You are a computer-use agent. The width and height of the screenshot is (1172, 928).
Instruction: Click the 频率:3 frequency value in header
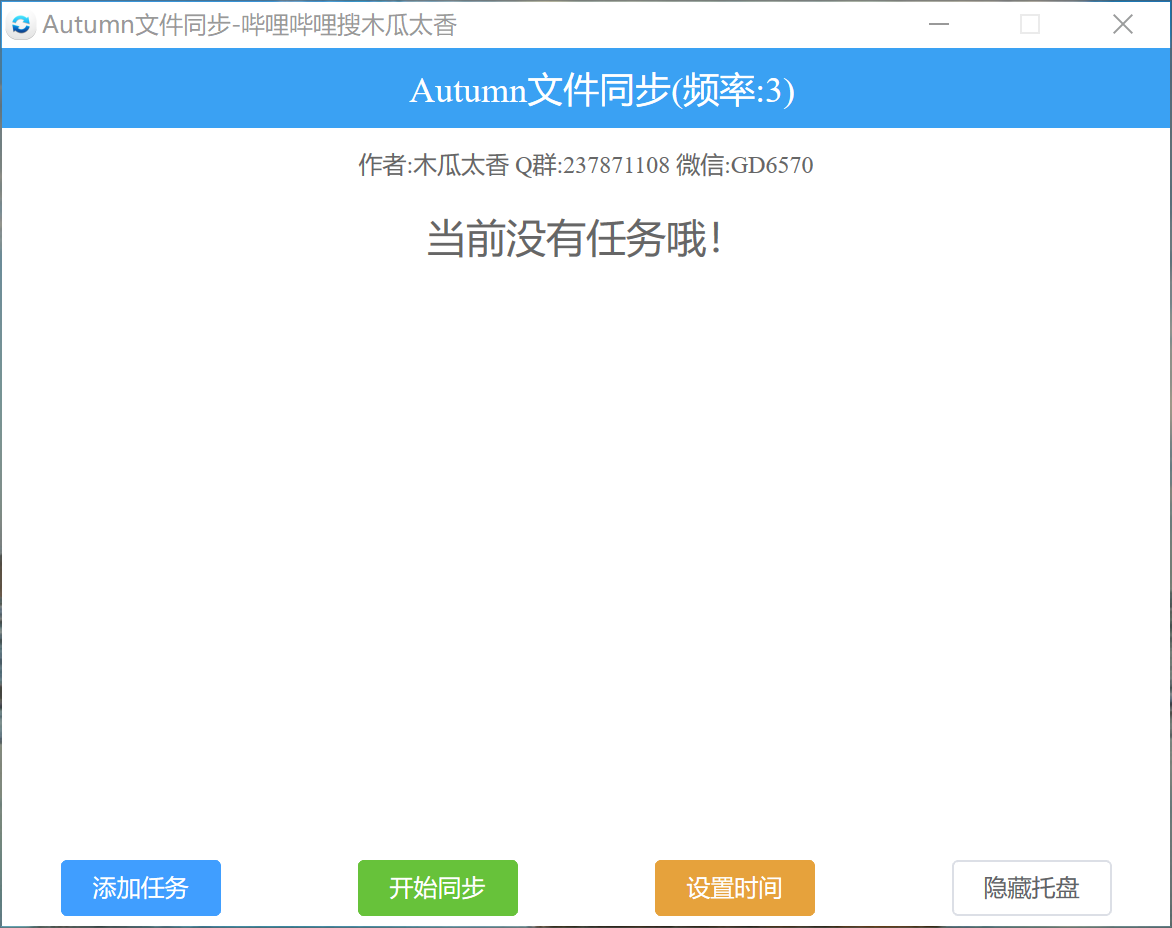coord(735,92)
